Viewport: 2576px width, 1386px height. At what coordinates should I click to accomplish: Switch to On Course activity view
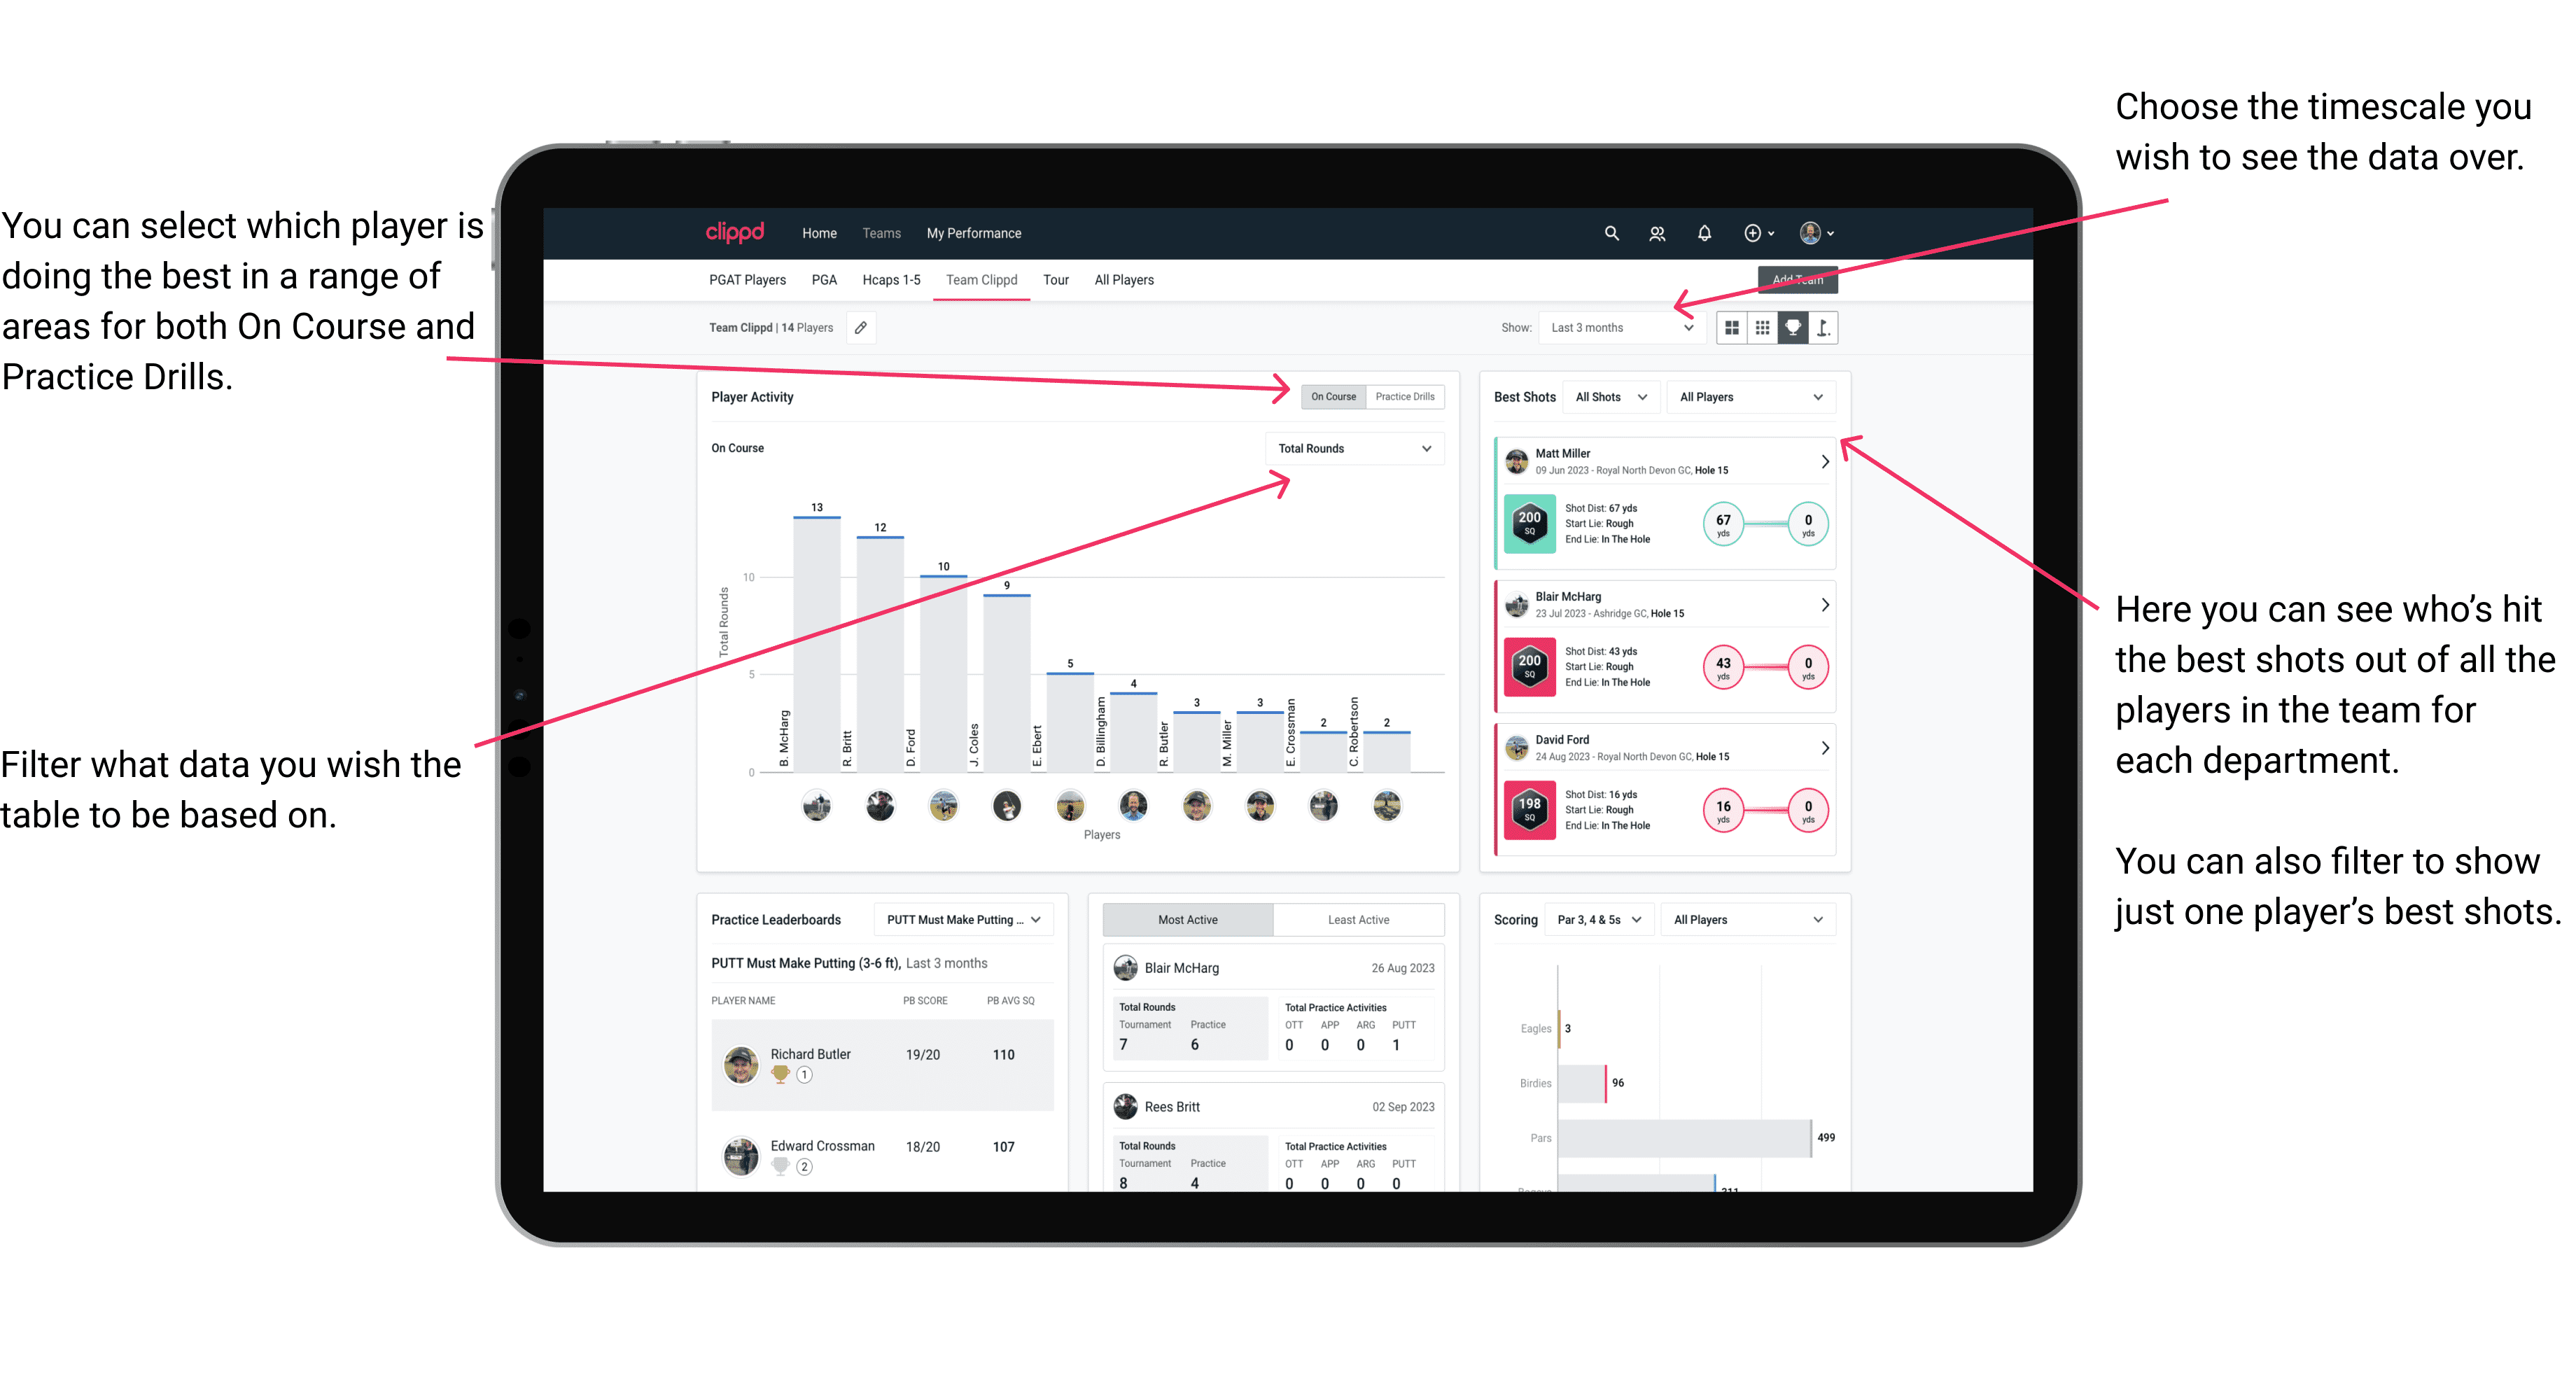(1331, 396)
